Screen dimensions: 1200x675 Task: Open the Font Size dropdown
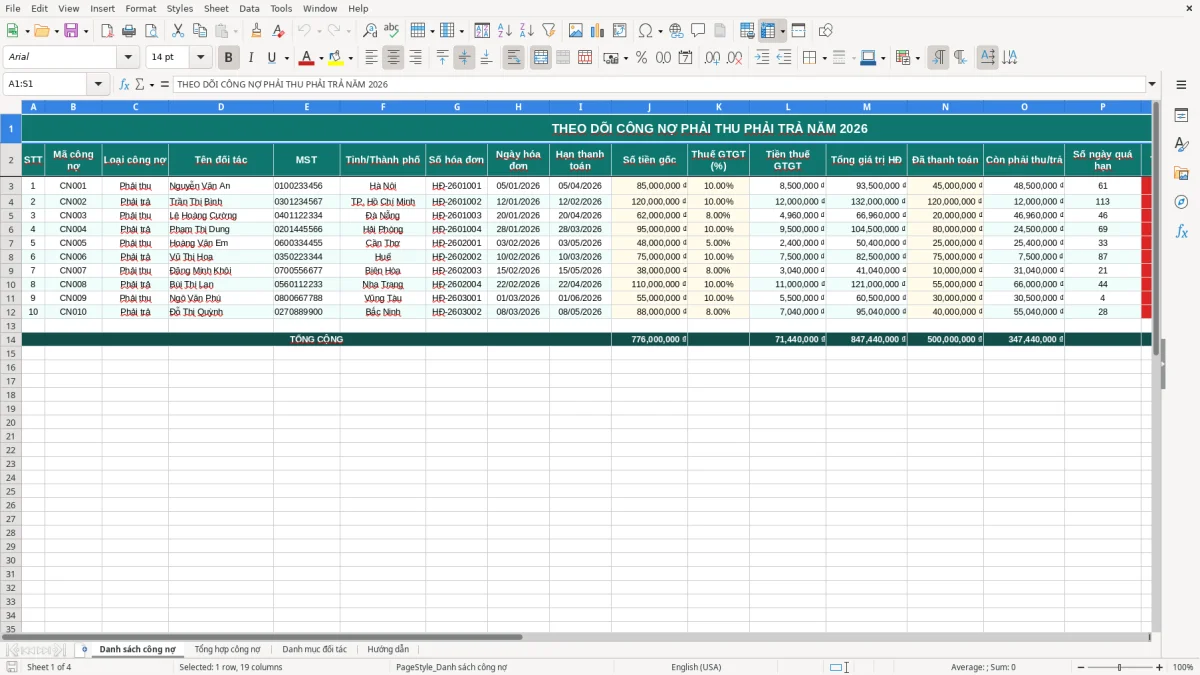pos(200,57)
